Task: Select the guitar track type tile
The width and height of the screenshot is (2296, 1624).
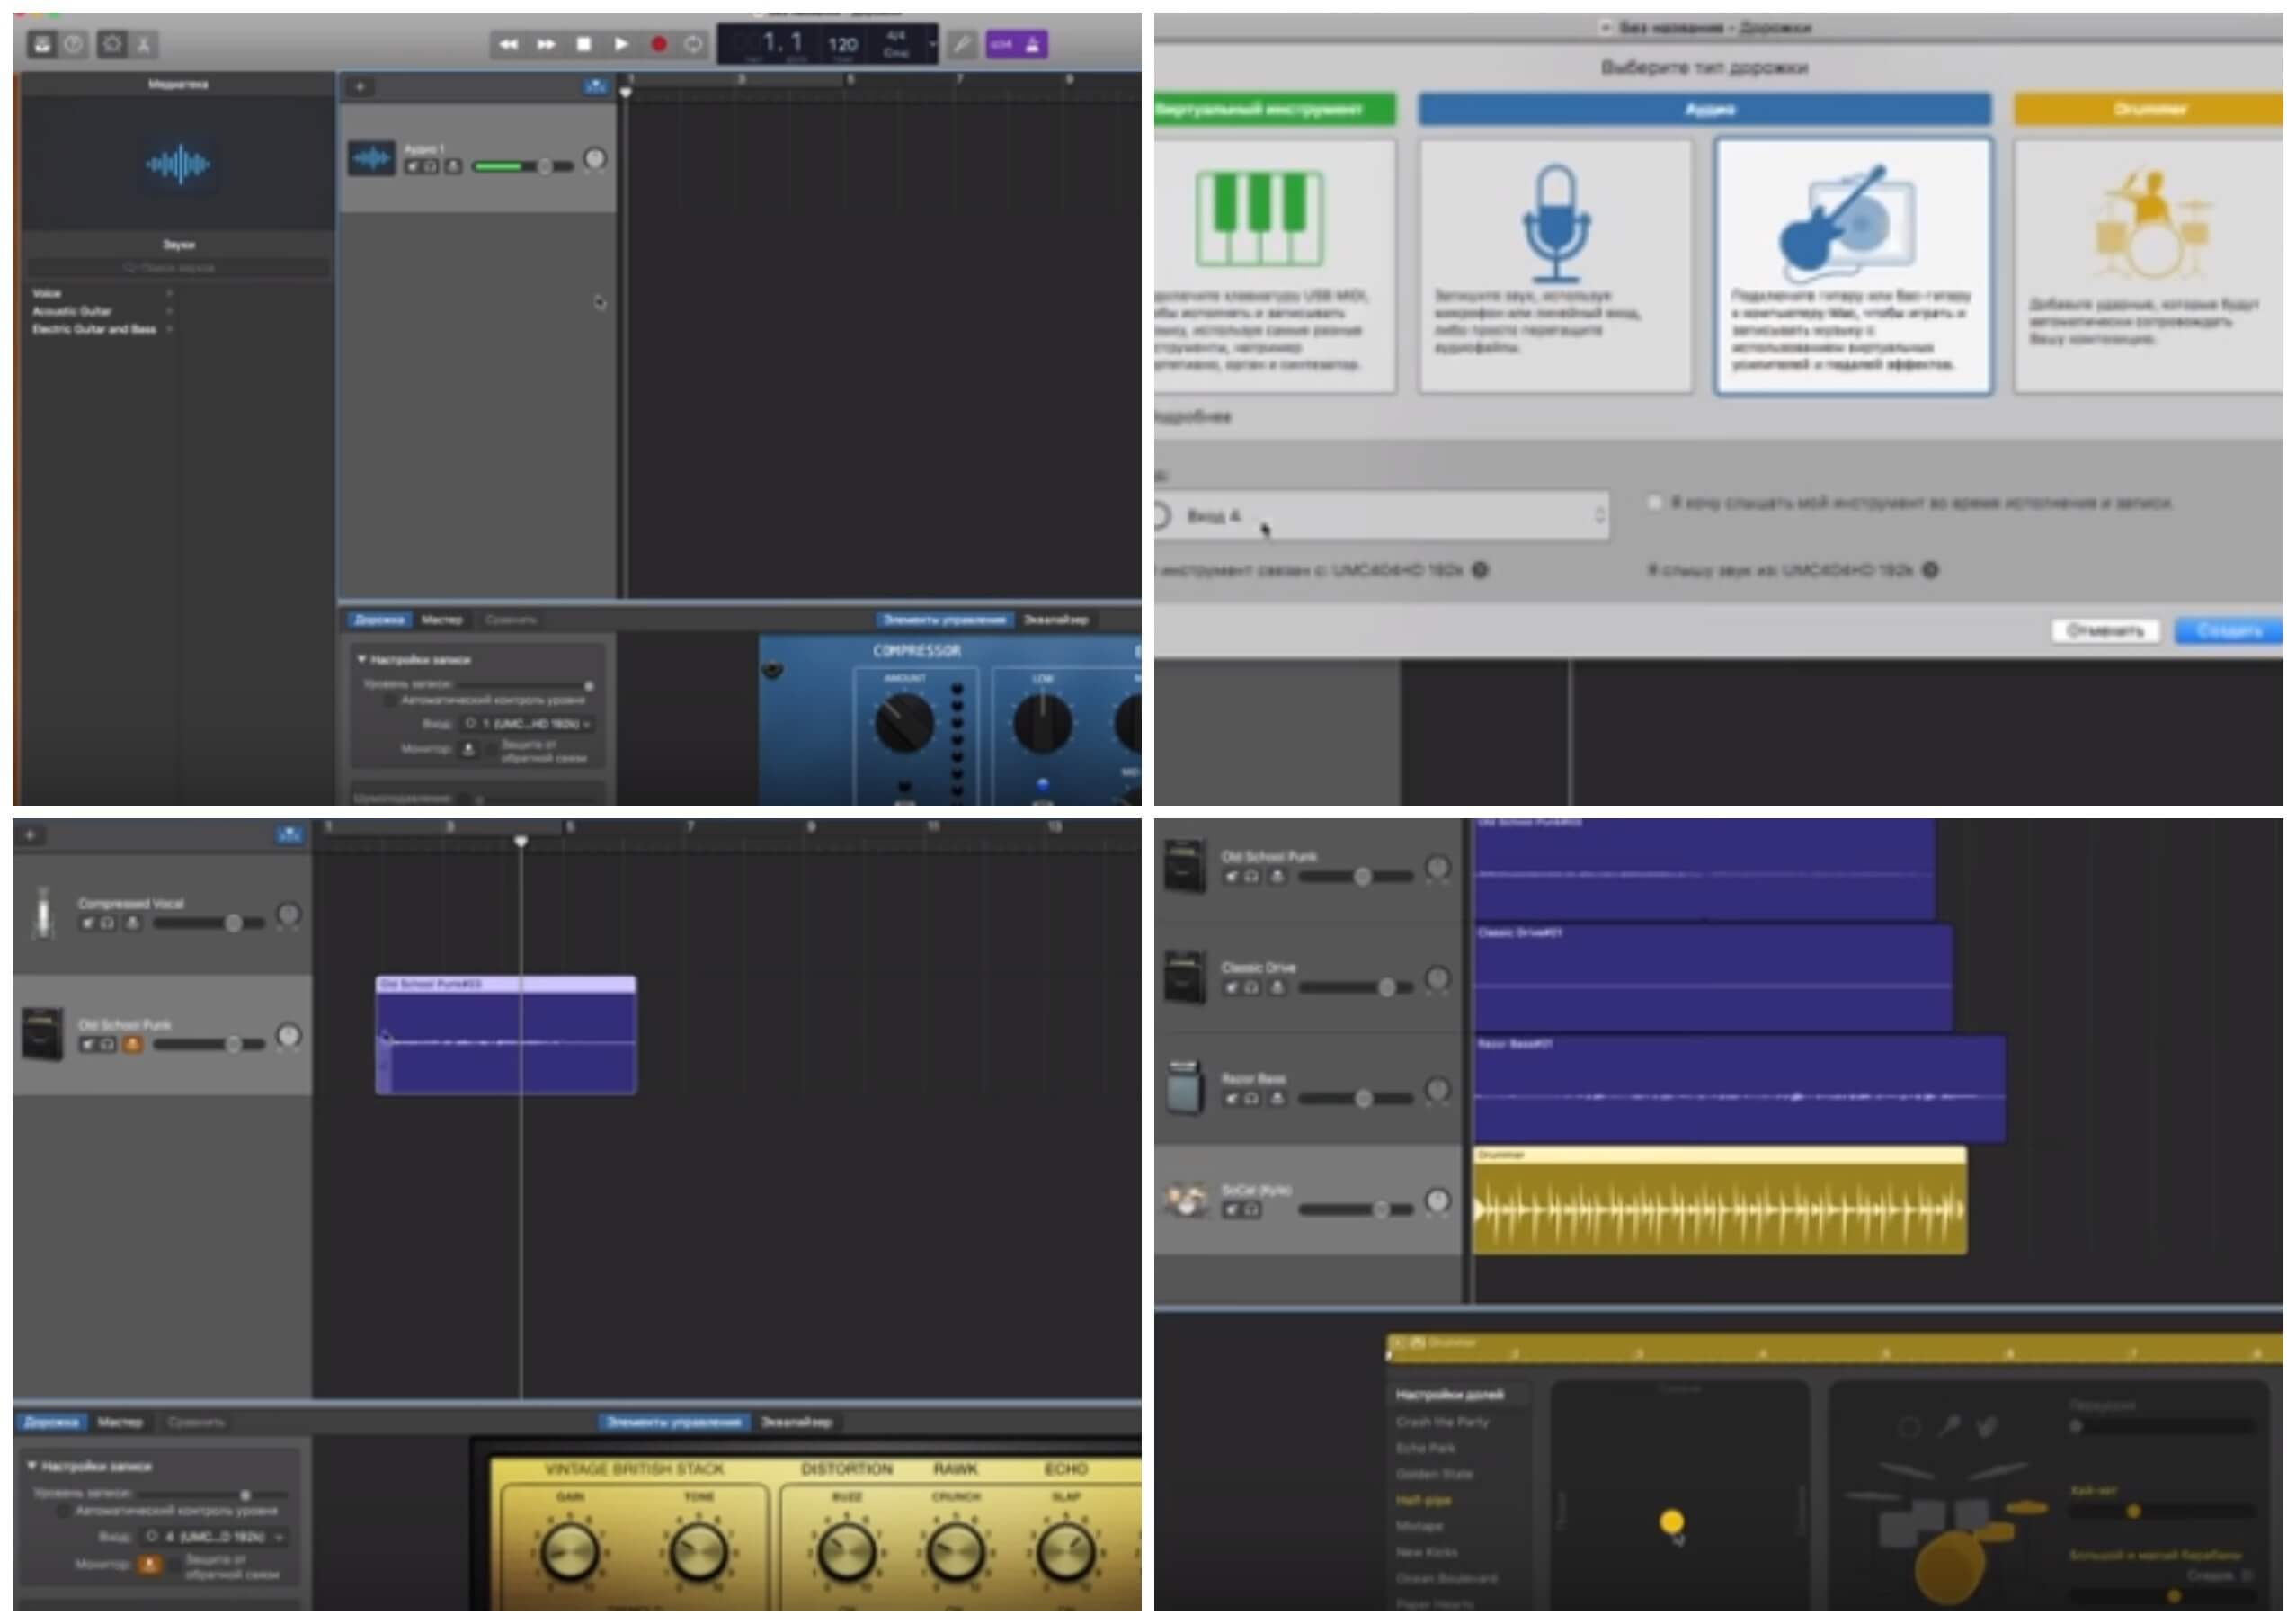Action: [1853, 267]
